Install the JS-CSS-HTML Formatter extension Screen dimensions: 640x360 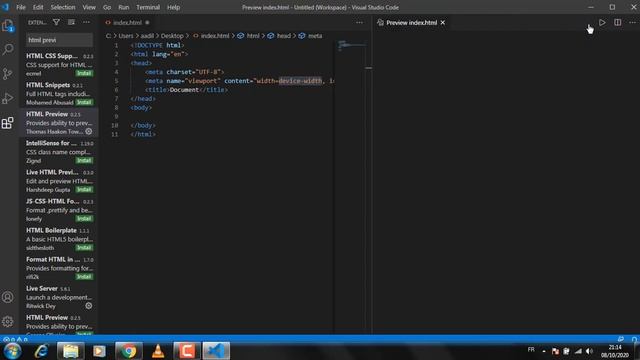(x=84, y=218)
